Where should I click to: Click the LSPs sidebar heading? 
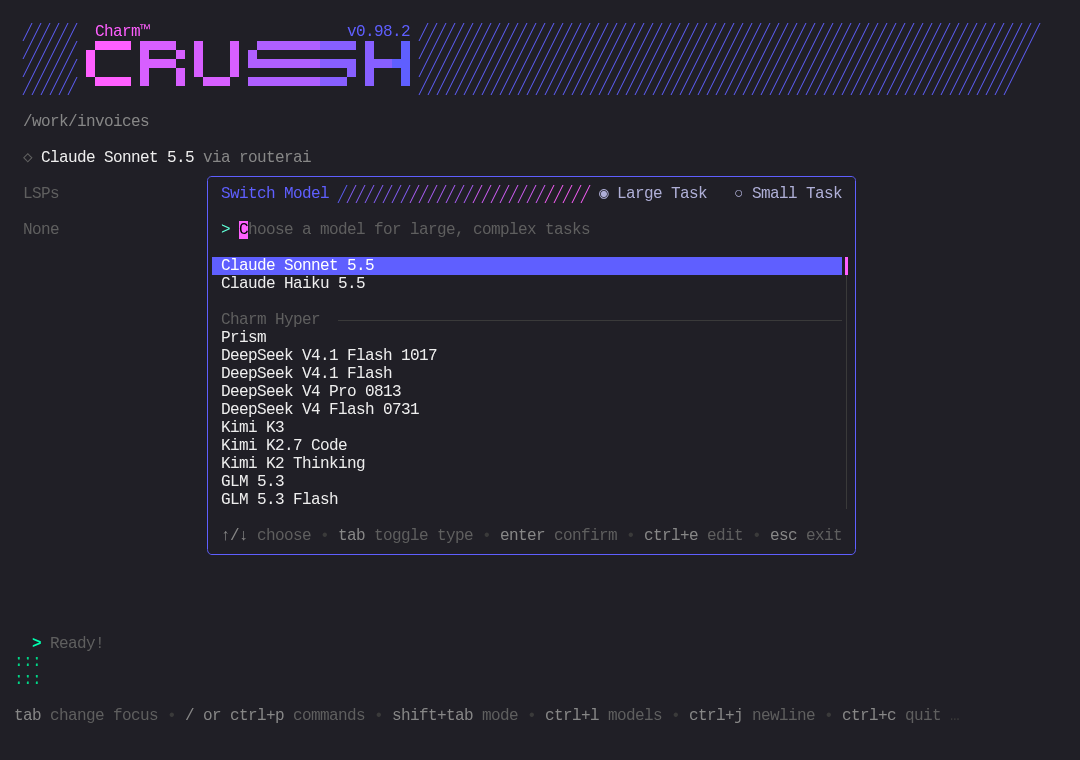pos(41,193)
